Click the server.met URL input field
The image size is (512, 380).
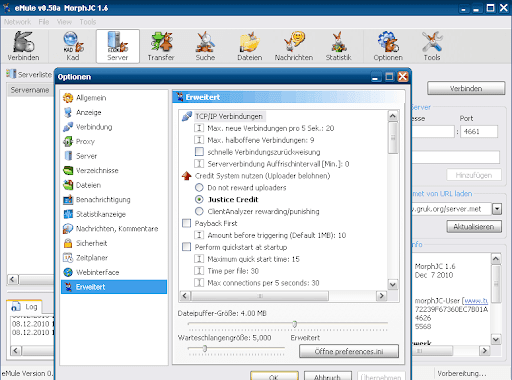point(452,209)
